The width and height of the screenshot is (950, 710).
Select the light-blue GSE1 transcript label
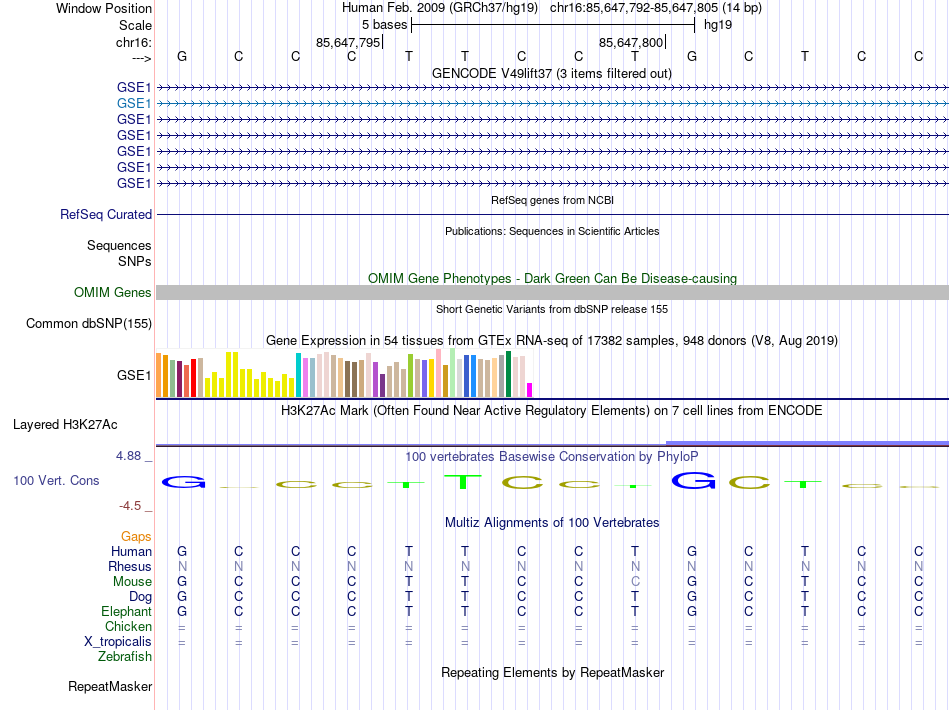(134, 104)
